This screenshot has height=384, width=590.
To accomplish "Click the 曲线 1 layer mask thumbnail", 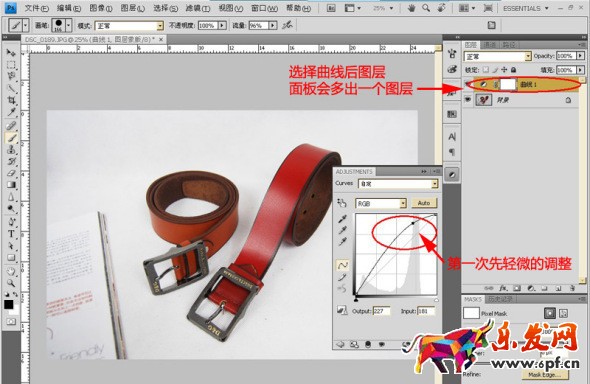I will [508, 84].
